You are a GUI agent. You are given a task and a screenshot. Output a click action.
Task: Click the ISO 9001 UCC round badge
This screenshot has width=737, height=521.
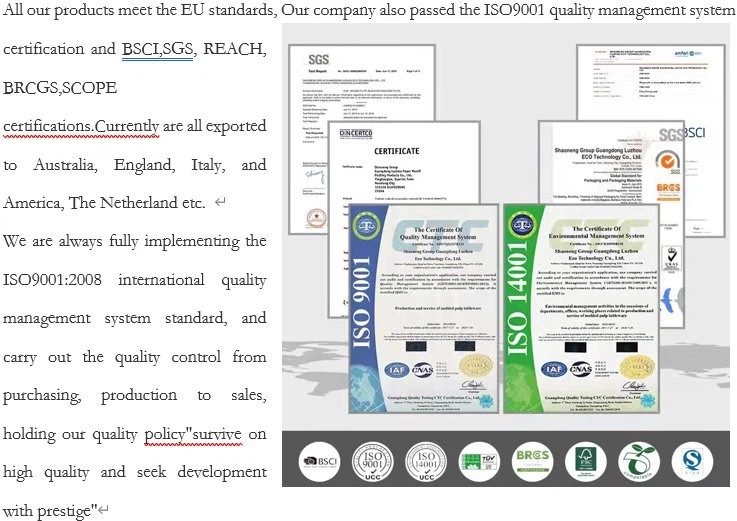pyautogui.click(x=373, y=460)
